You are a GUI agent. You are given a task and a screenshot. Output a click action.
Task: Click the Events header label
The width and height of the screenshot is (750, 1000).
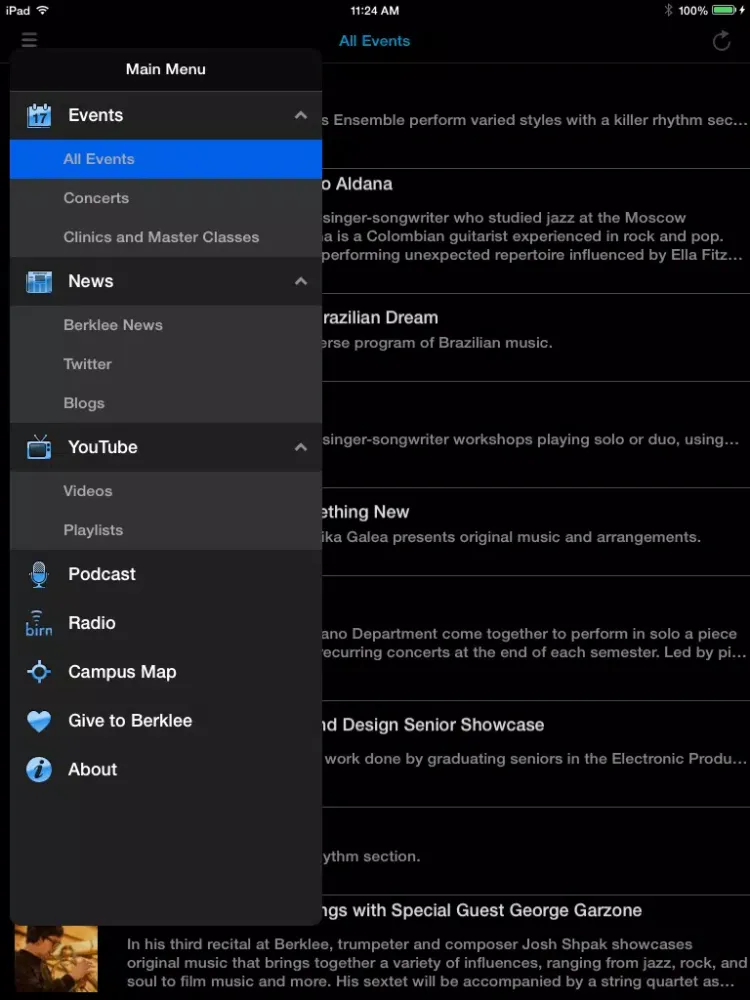click(96, 115)
